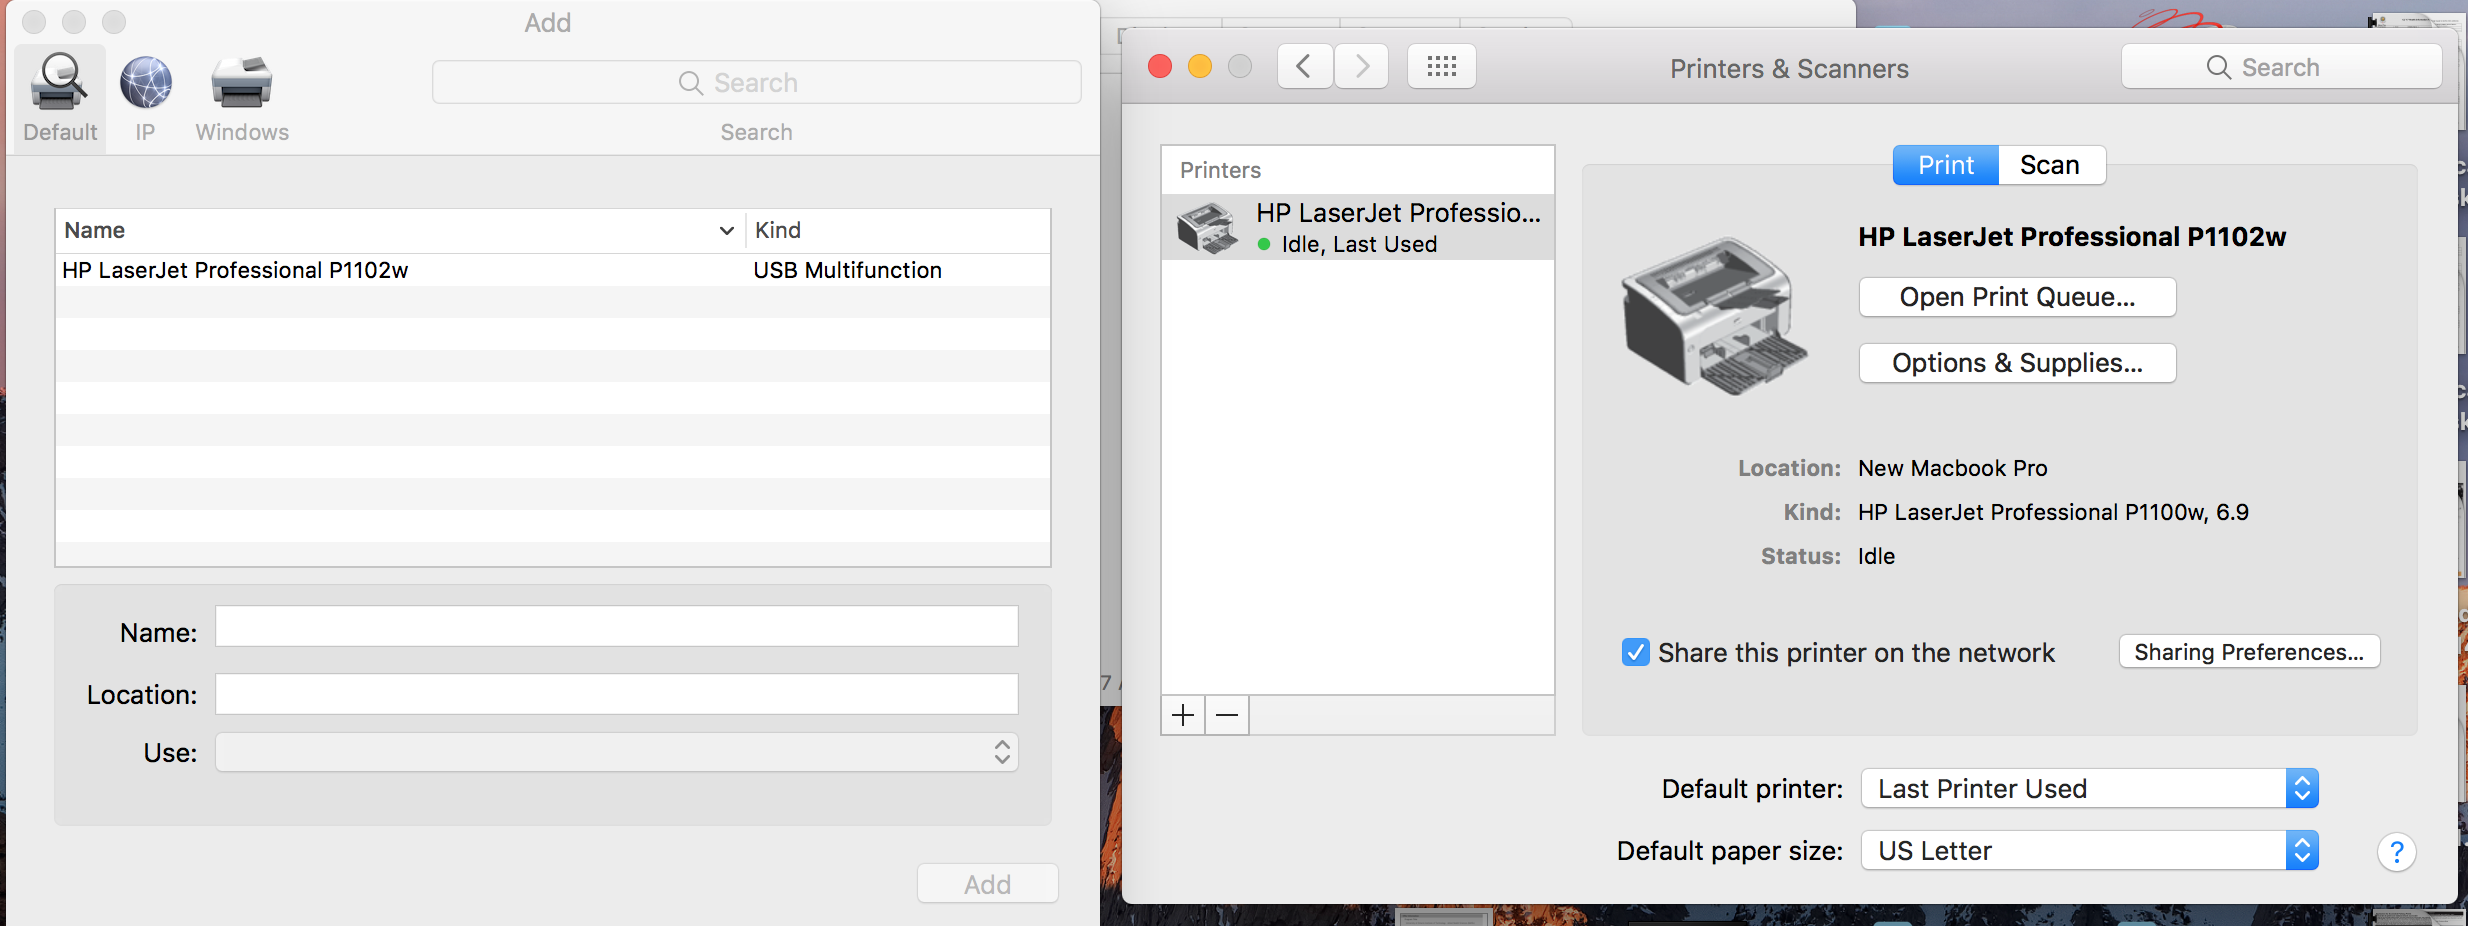
Task: Toggle Name column sort chevron
Action: 727,231
